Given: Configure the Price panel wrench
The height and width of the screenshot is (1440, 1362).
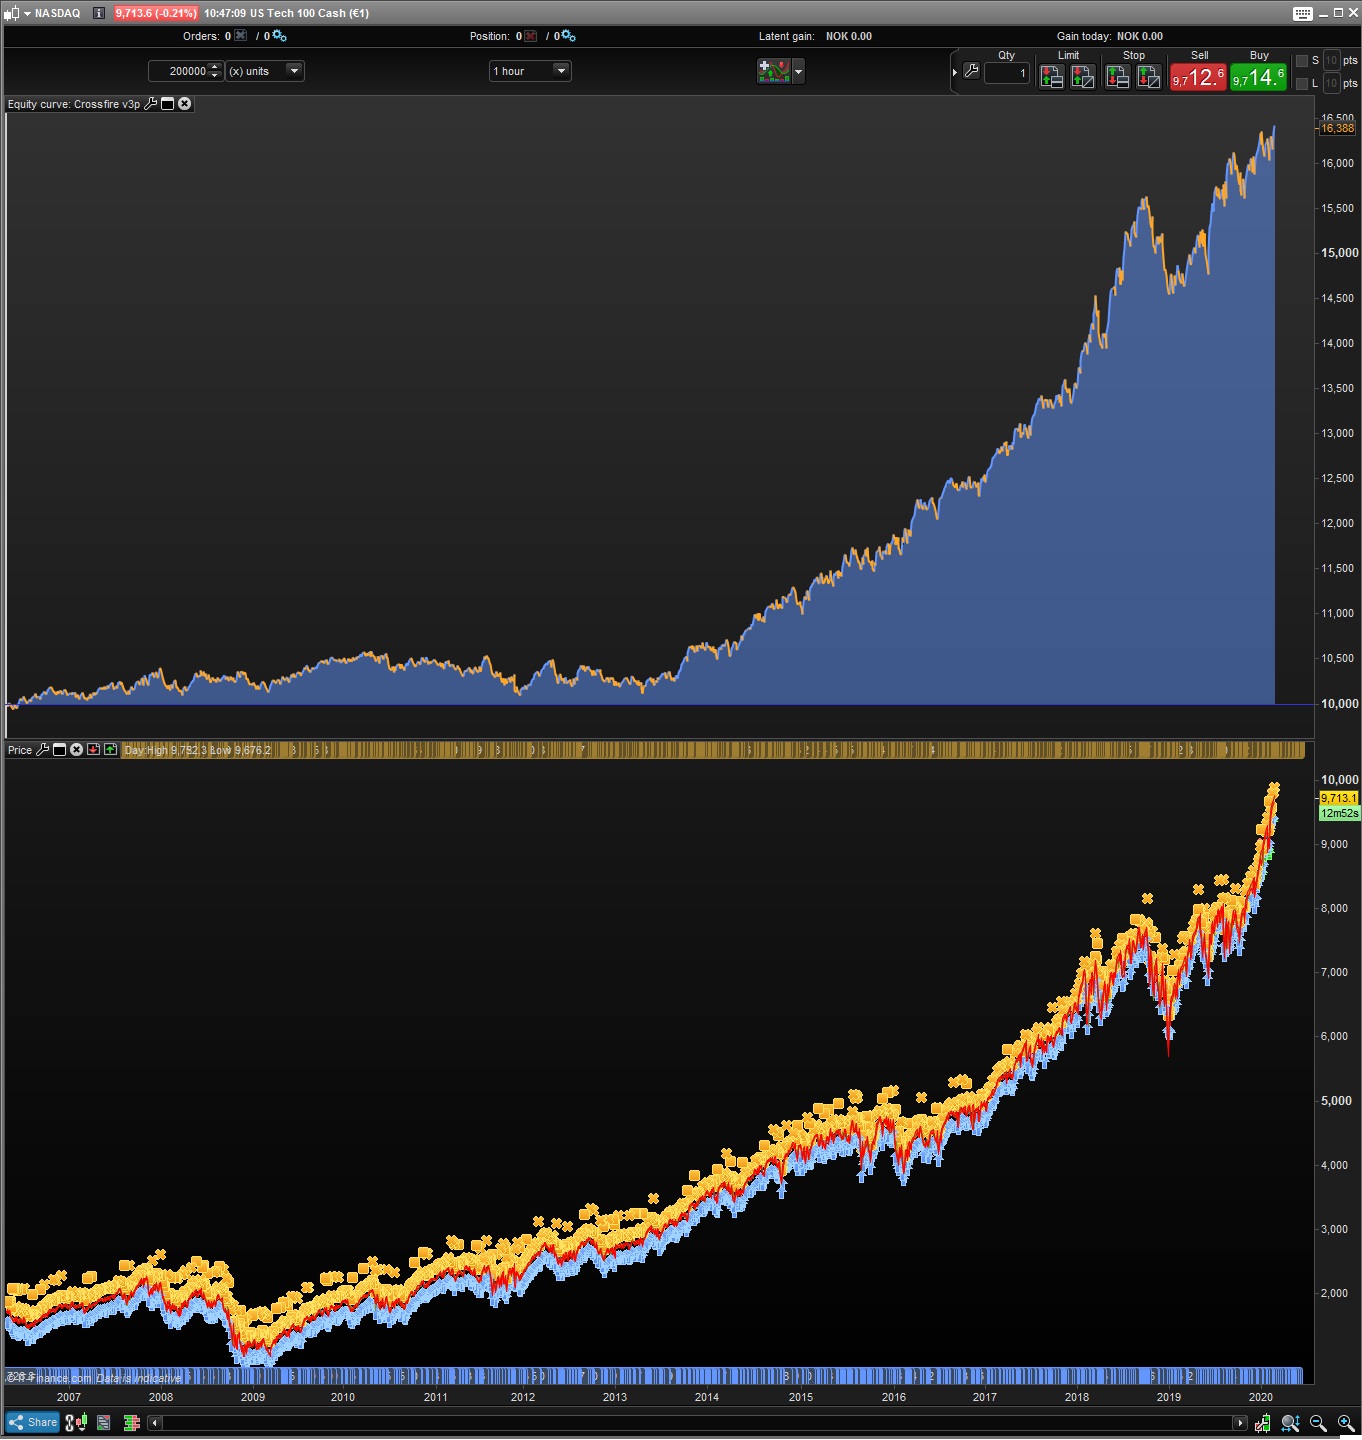Looking at the screenshot, I should (x=43, y=750).
